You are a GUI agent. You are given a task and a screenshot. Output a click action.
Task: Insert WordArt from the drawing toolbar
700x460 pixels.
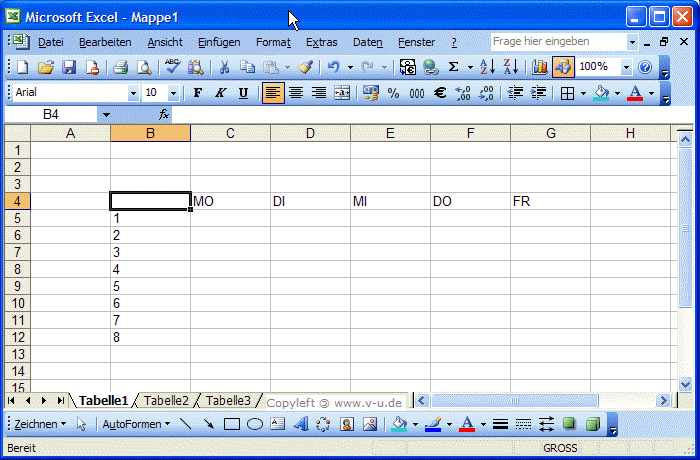pos(301,424)
